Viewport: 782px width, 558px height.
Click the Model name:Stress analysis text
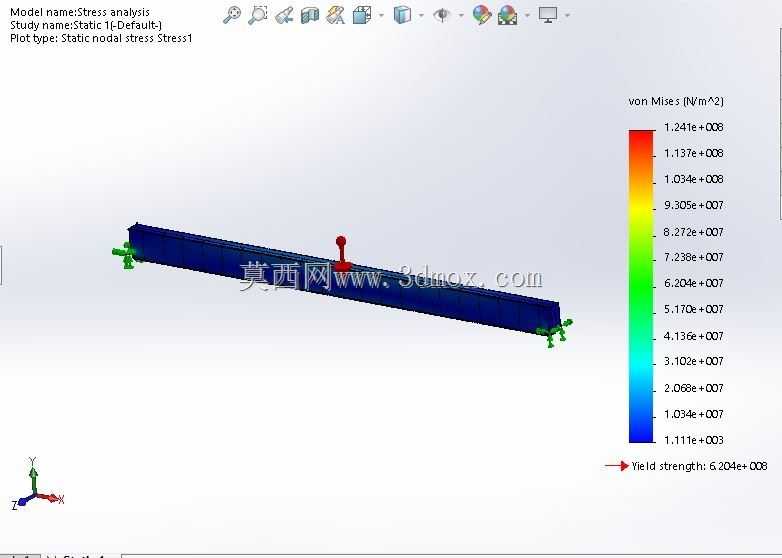(x=80, y=12)
